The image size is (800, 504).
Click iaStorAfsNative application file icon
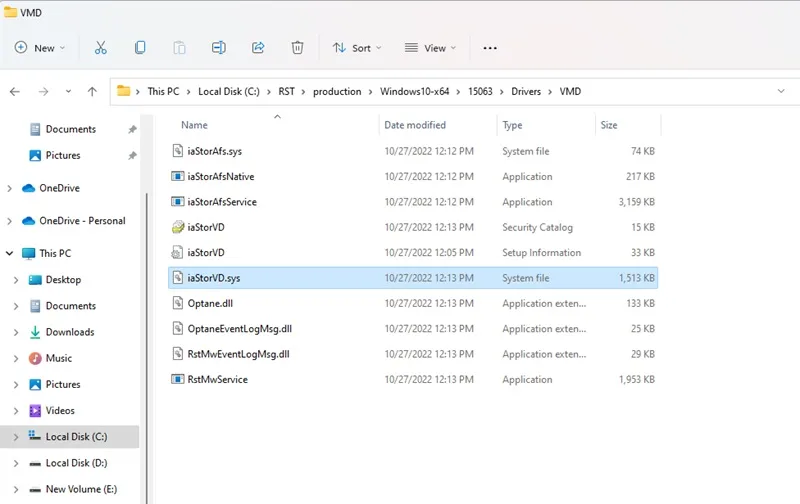177,177
